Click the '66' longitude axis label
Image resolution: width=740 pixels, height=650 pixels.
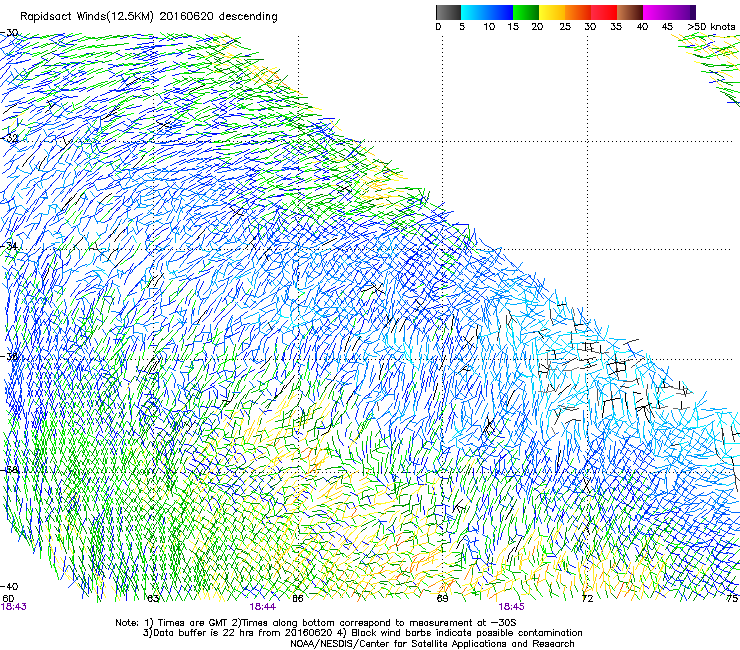click(297, 599)
